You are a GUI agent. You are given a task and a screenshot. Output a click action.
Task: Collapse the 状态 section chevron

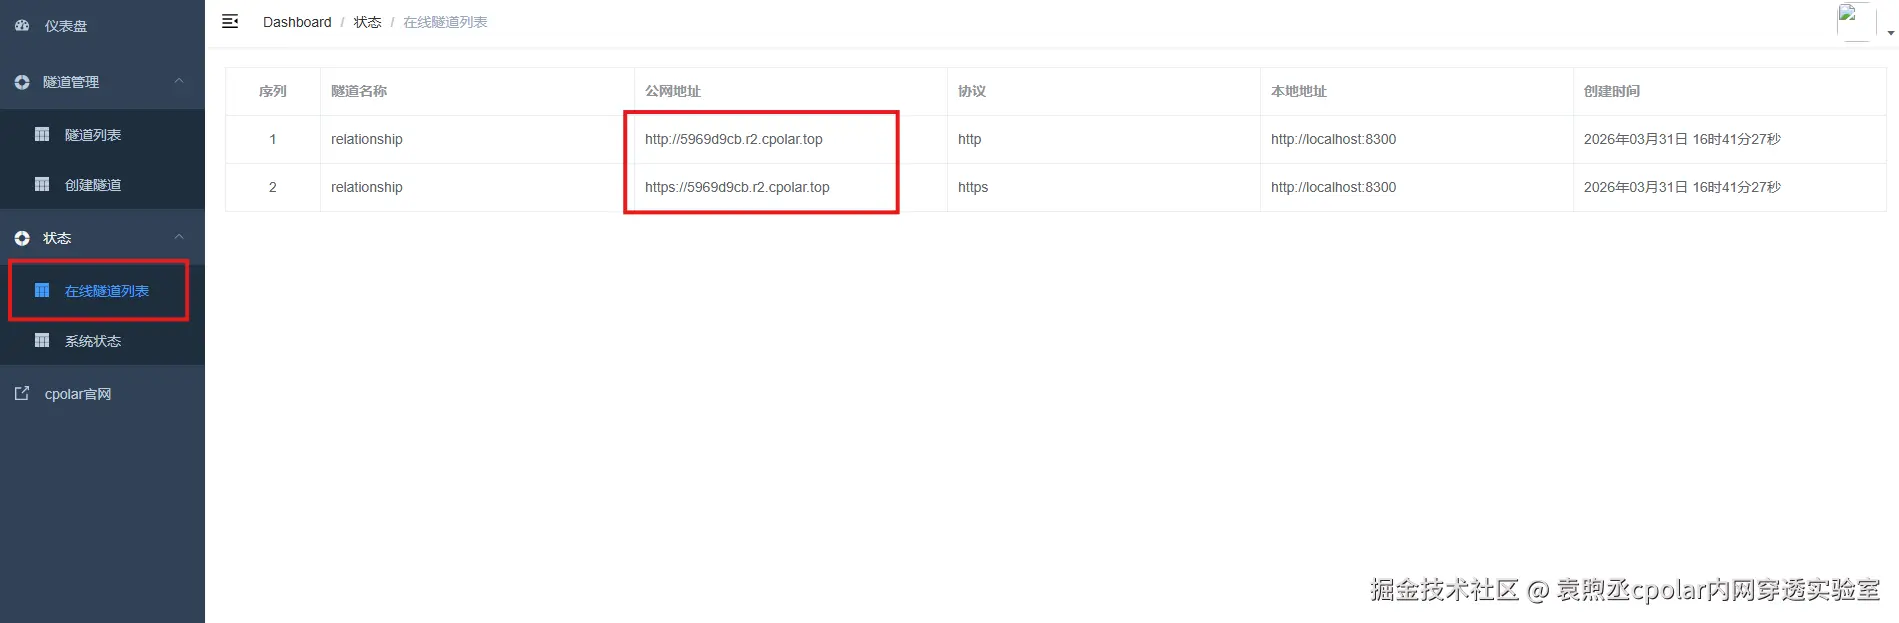(179, 237)
